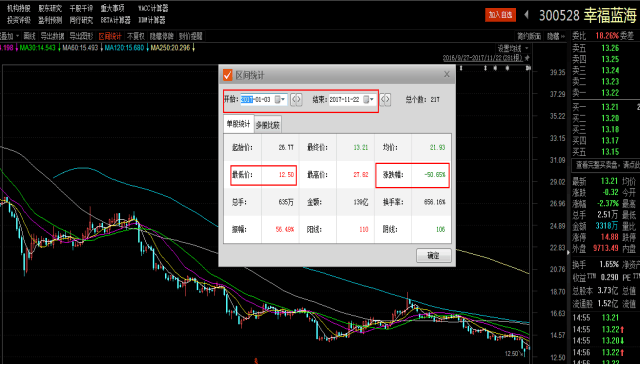This screenshot has height=365, width=641.
Task: Click the 最低价 value 12.50
Action: (x=286, y=175)
